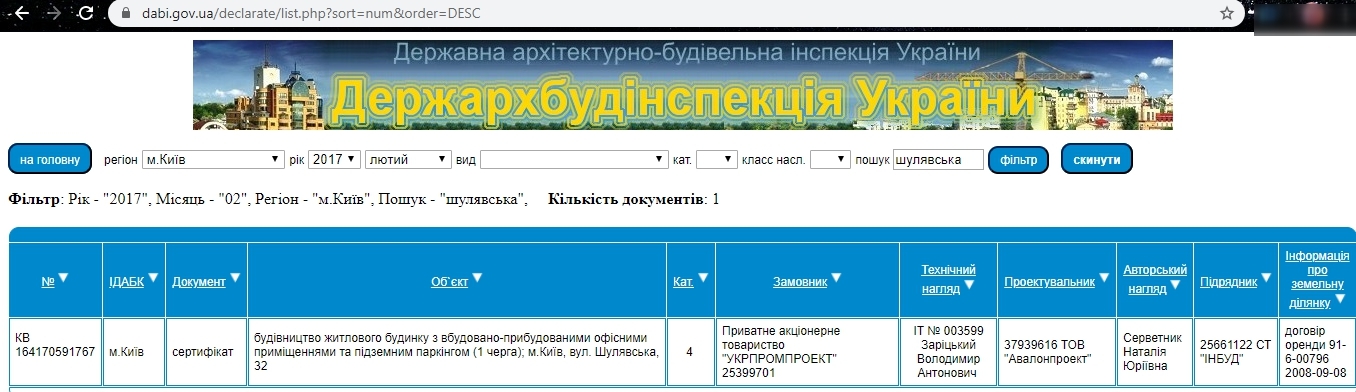Open the класс насл. dropdown
Screen dimensions: 1356x392
[x=830, y=160]
